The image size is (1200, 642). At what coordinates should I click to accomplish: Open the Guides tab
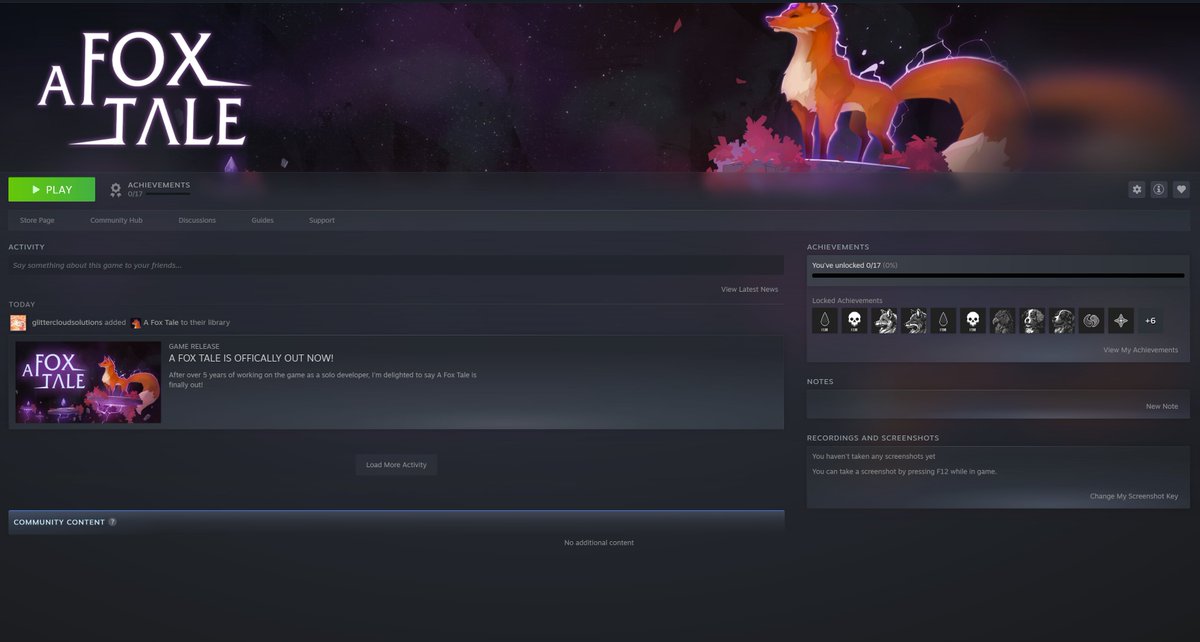[x=262, y=220]
